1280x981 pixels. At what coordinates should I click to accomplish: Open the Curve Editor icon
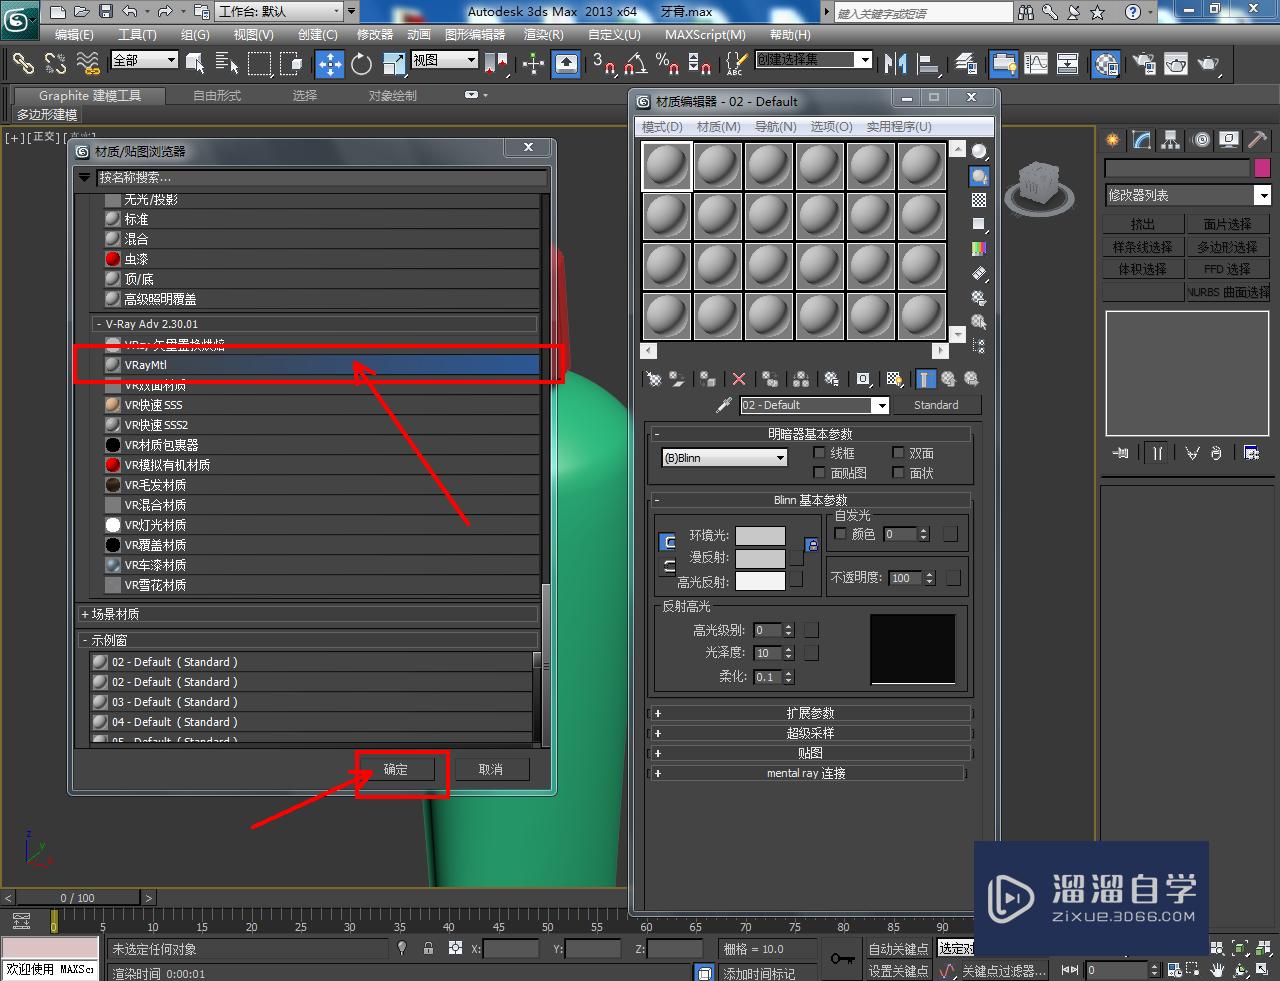pos(1036,64)
